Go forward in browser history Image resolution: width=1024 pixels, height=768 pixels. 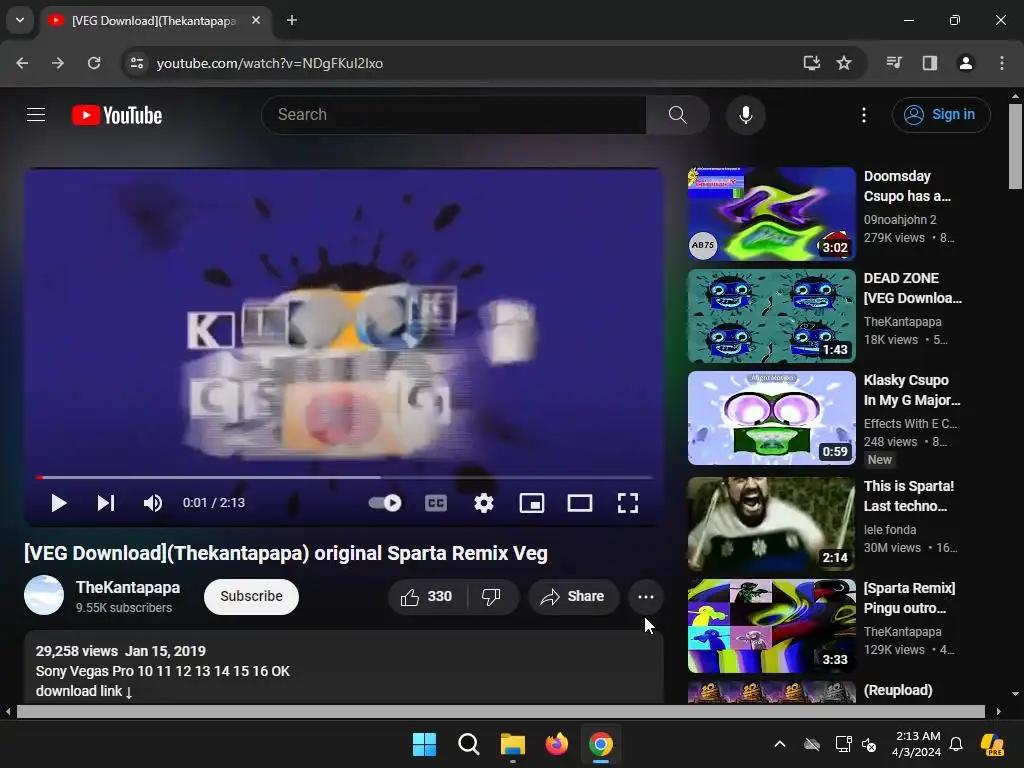tap(58, 63)
